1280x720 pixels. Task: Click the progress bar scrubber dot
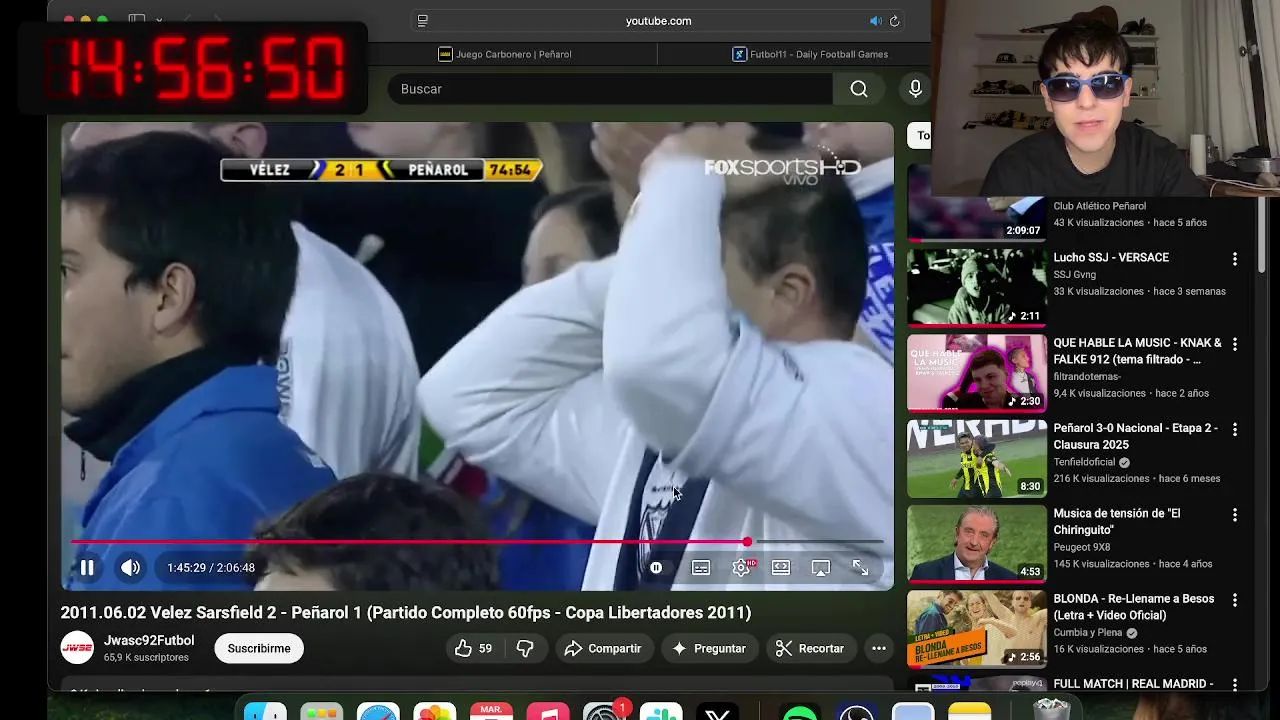746,542
